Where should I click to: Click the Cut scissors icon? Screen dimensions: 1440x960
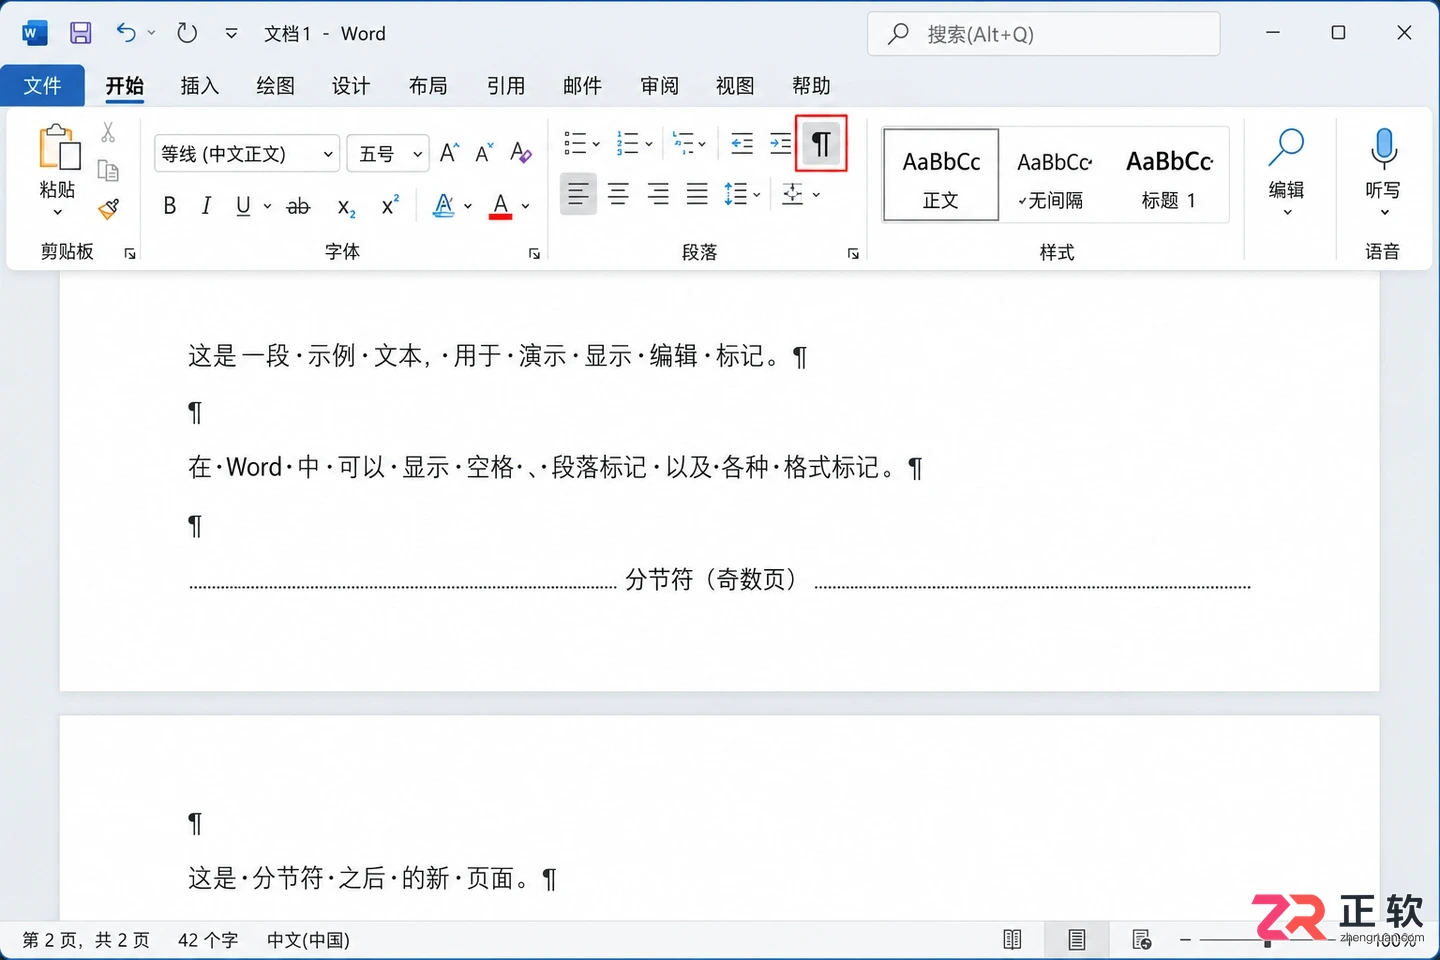point(108,132)
